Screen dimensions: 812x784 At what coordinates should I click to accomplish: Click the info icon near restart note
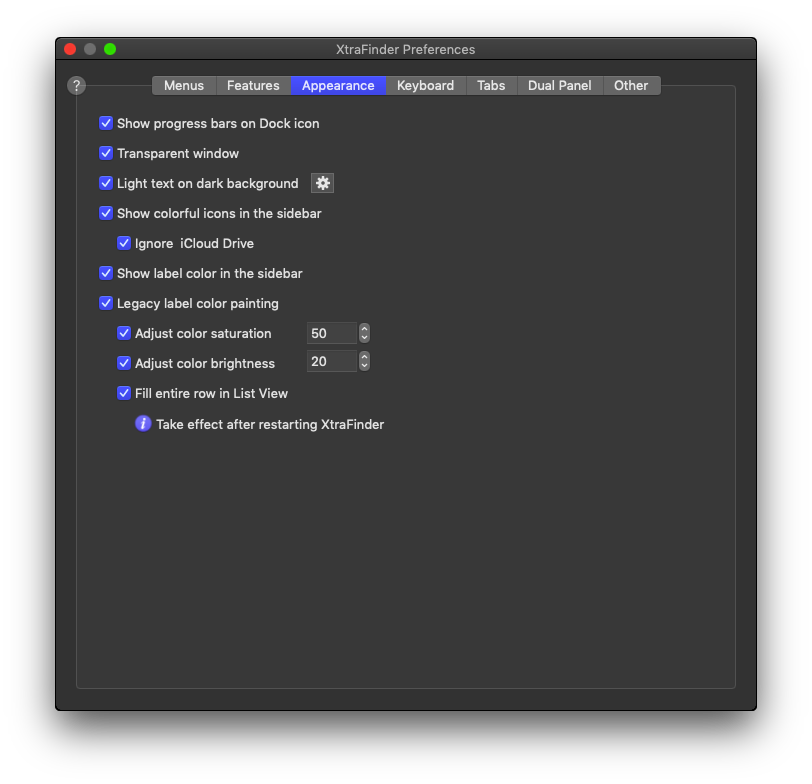click(143, 424)
